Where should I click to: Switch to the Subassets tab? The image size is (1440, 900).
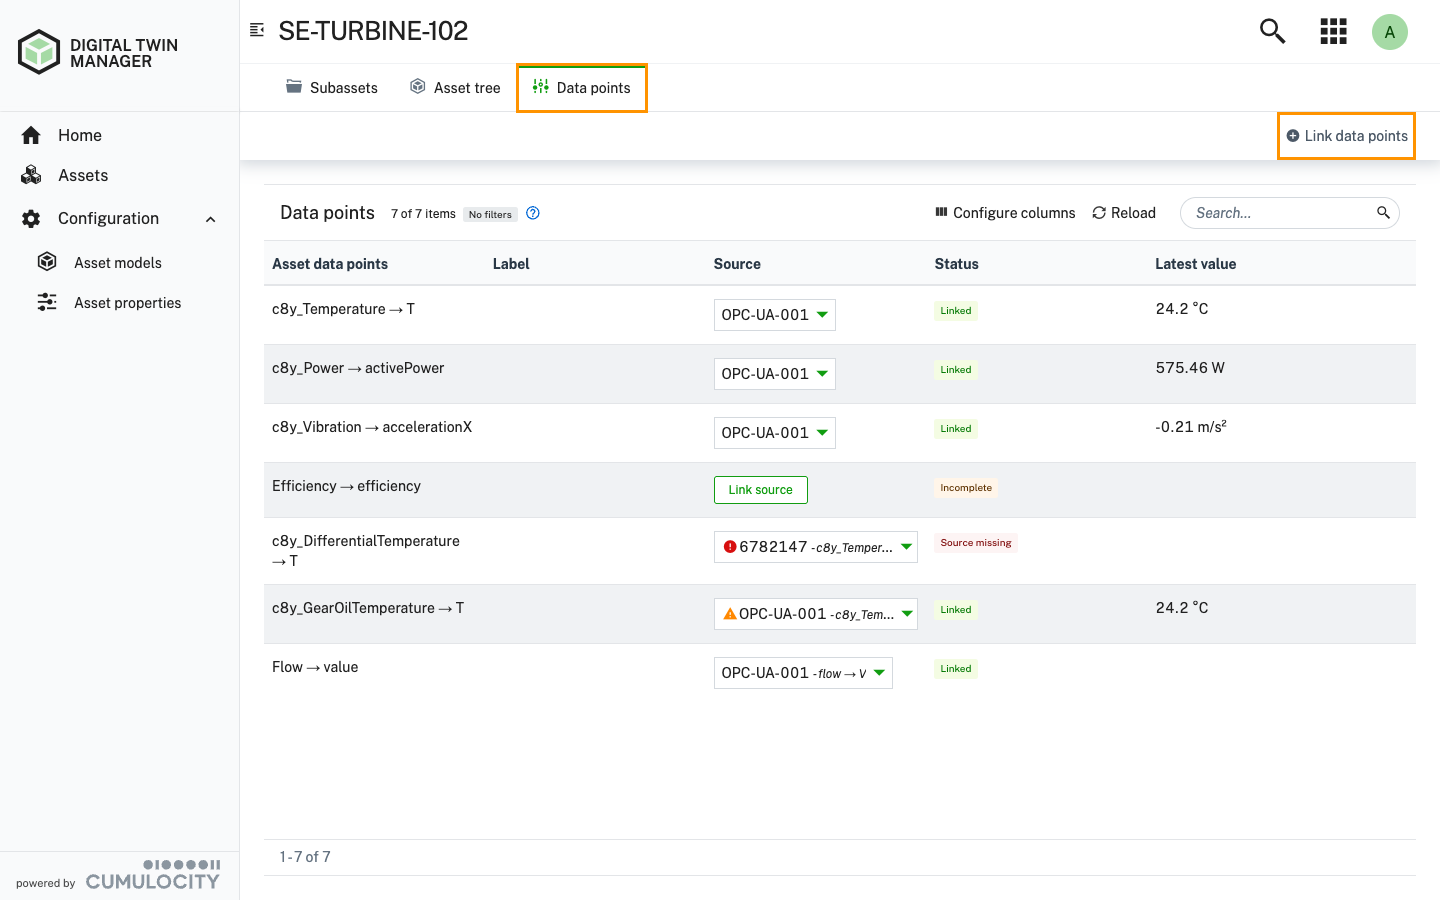click(331, 87)
